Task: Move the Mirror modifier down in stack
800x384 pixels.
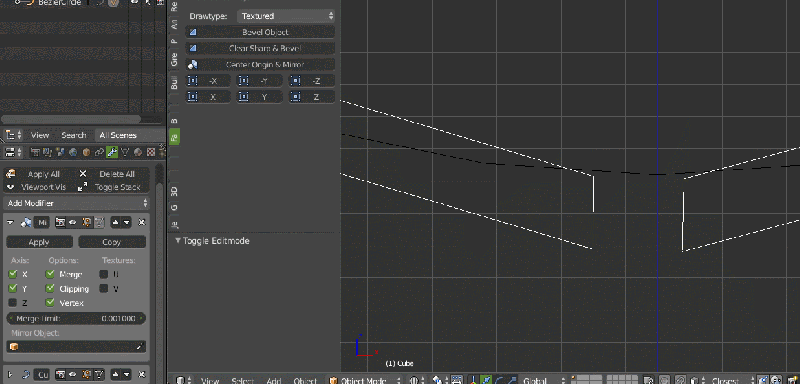Action: point(127,222)
